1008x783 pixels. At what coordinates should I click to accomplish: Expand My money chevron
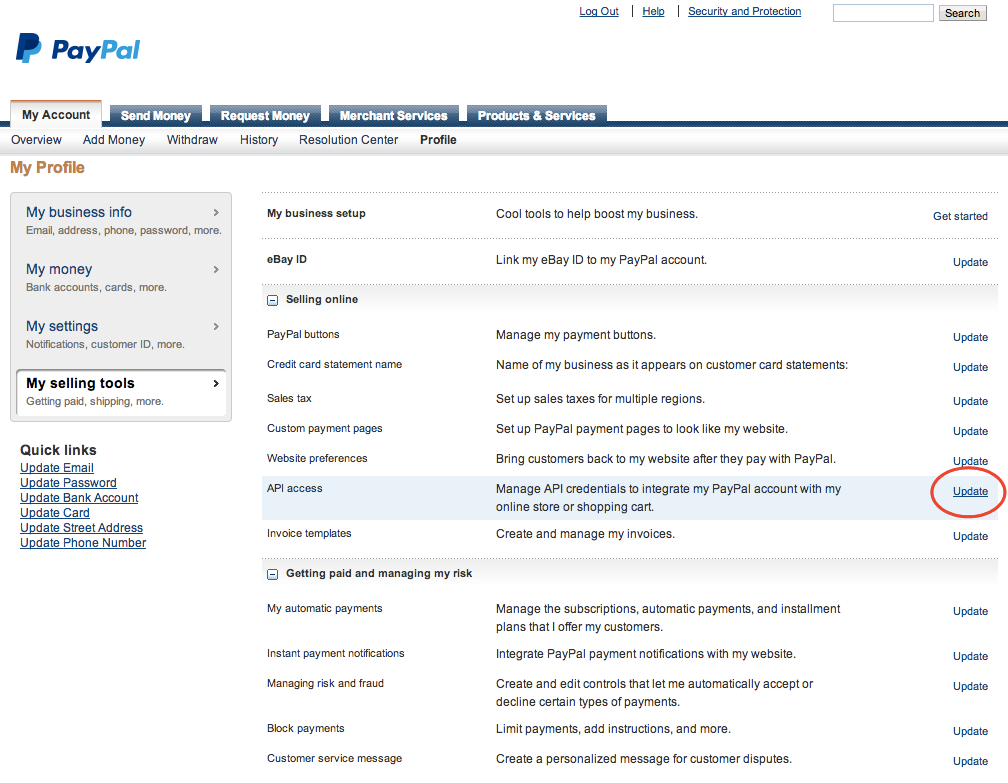coord(216,269)
